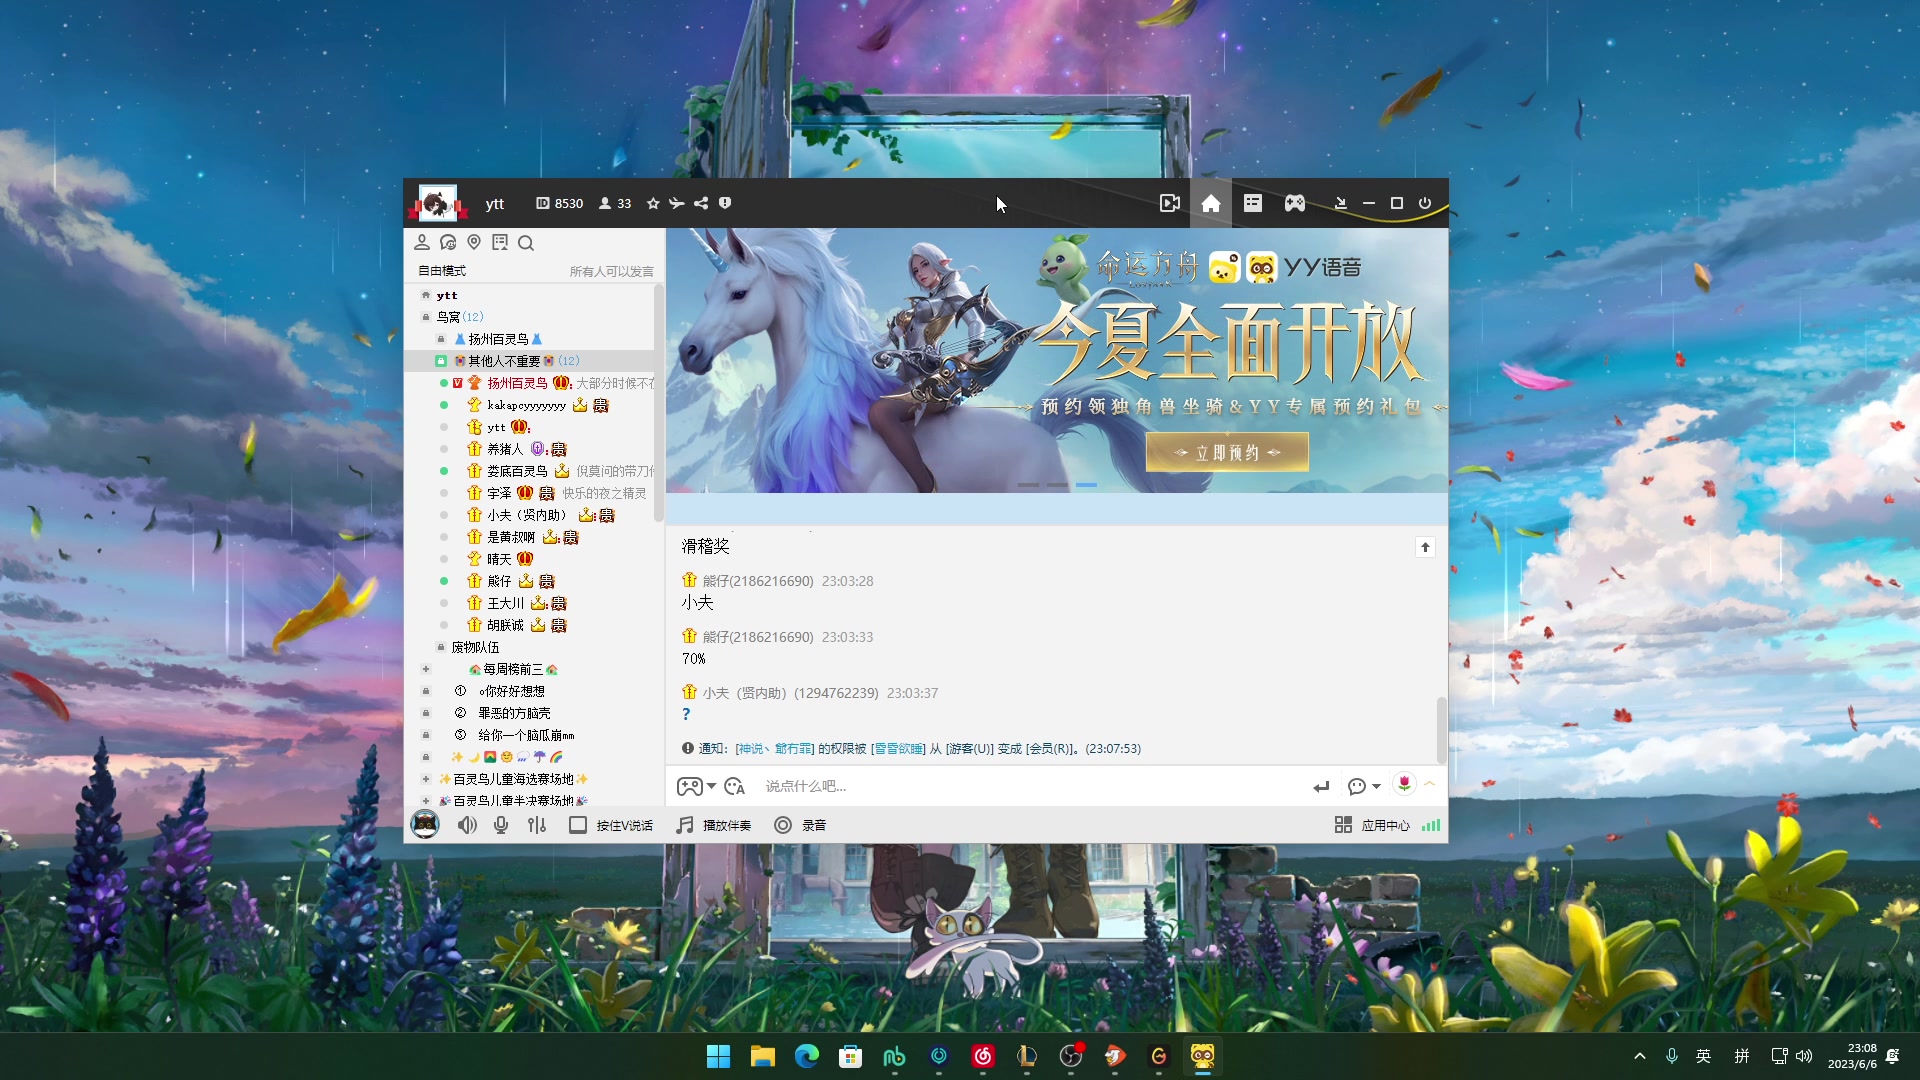Open the audio mixer settings icon
This screenshot has width=1920, height=1080.
[x=537, y=825]
